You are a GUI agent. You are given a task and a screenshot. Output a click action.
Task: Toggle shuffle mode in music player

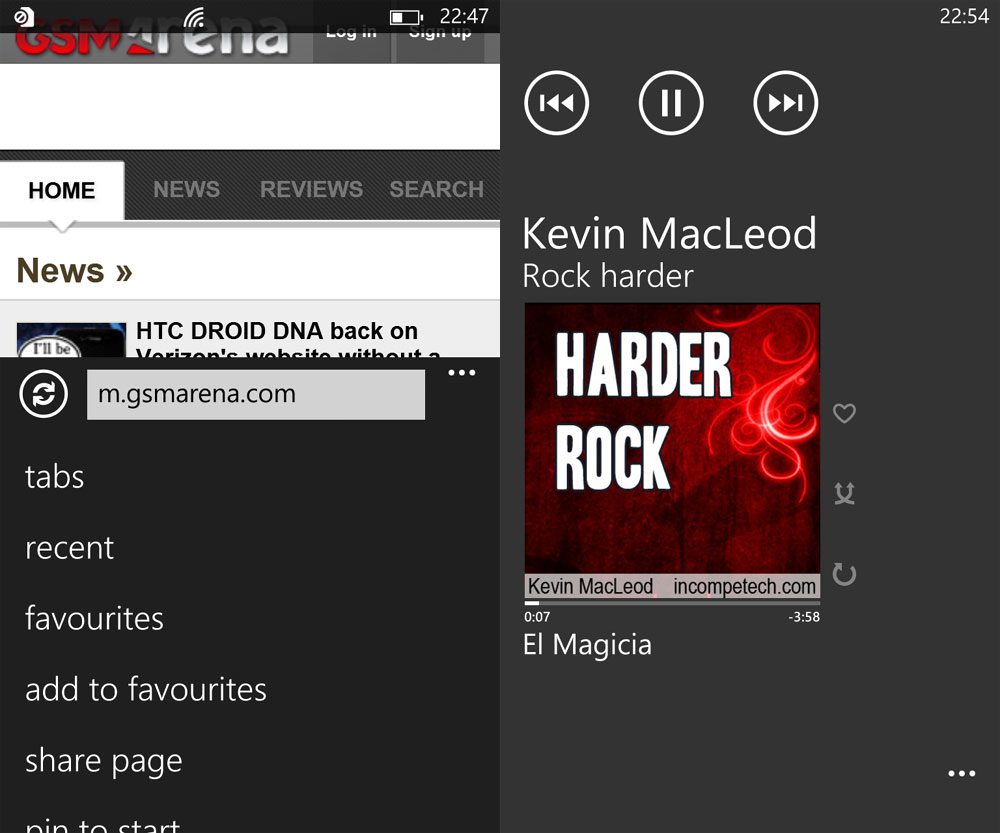click(844, 493)
